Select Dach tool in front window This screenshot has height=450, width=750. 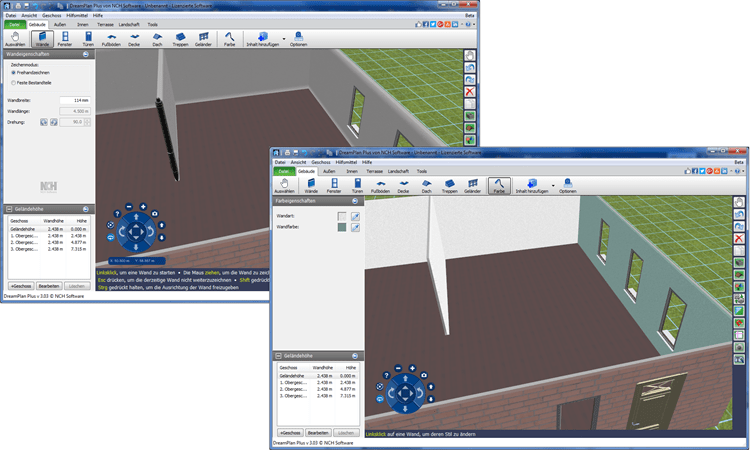[427, 186]
